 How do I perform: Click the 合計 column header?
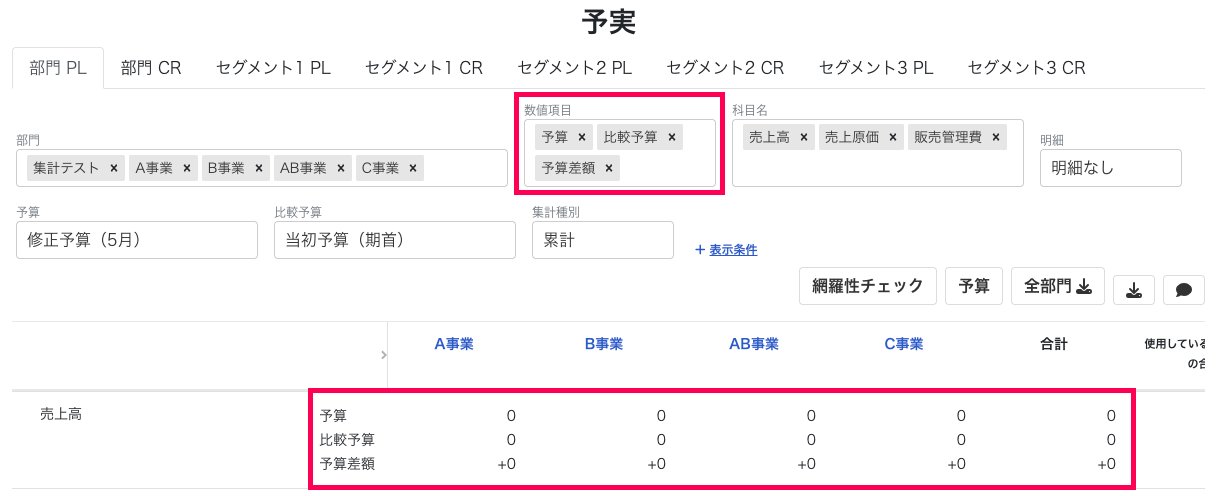click(1054, 344)
